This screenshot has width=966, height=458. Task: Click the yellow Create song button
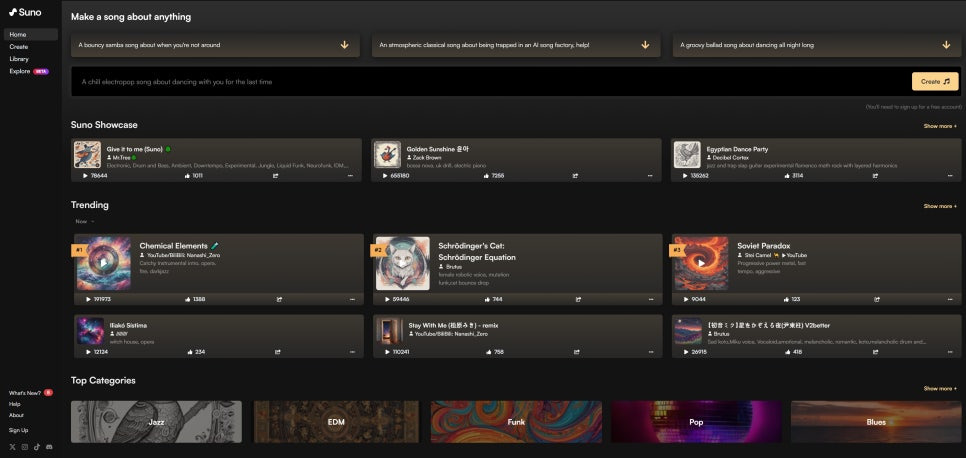(x=935, y=81)
